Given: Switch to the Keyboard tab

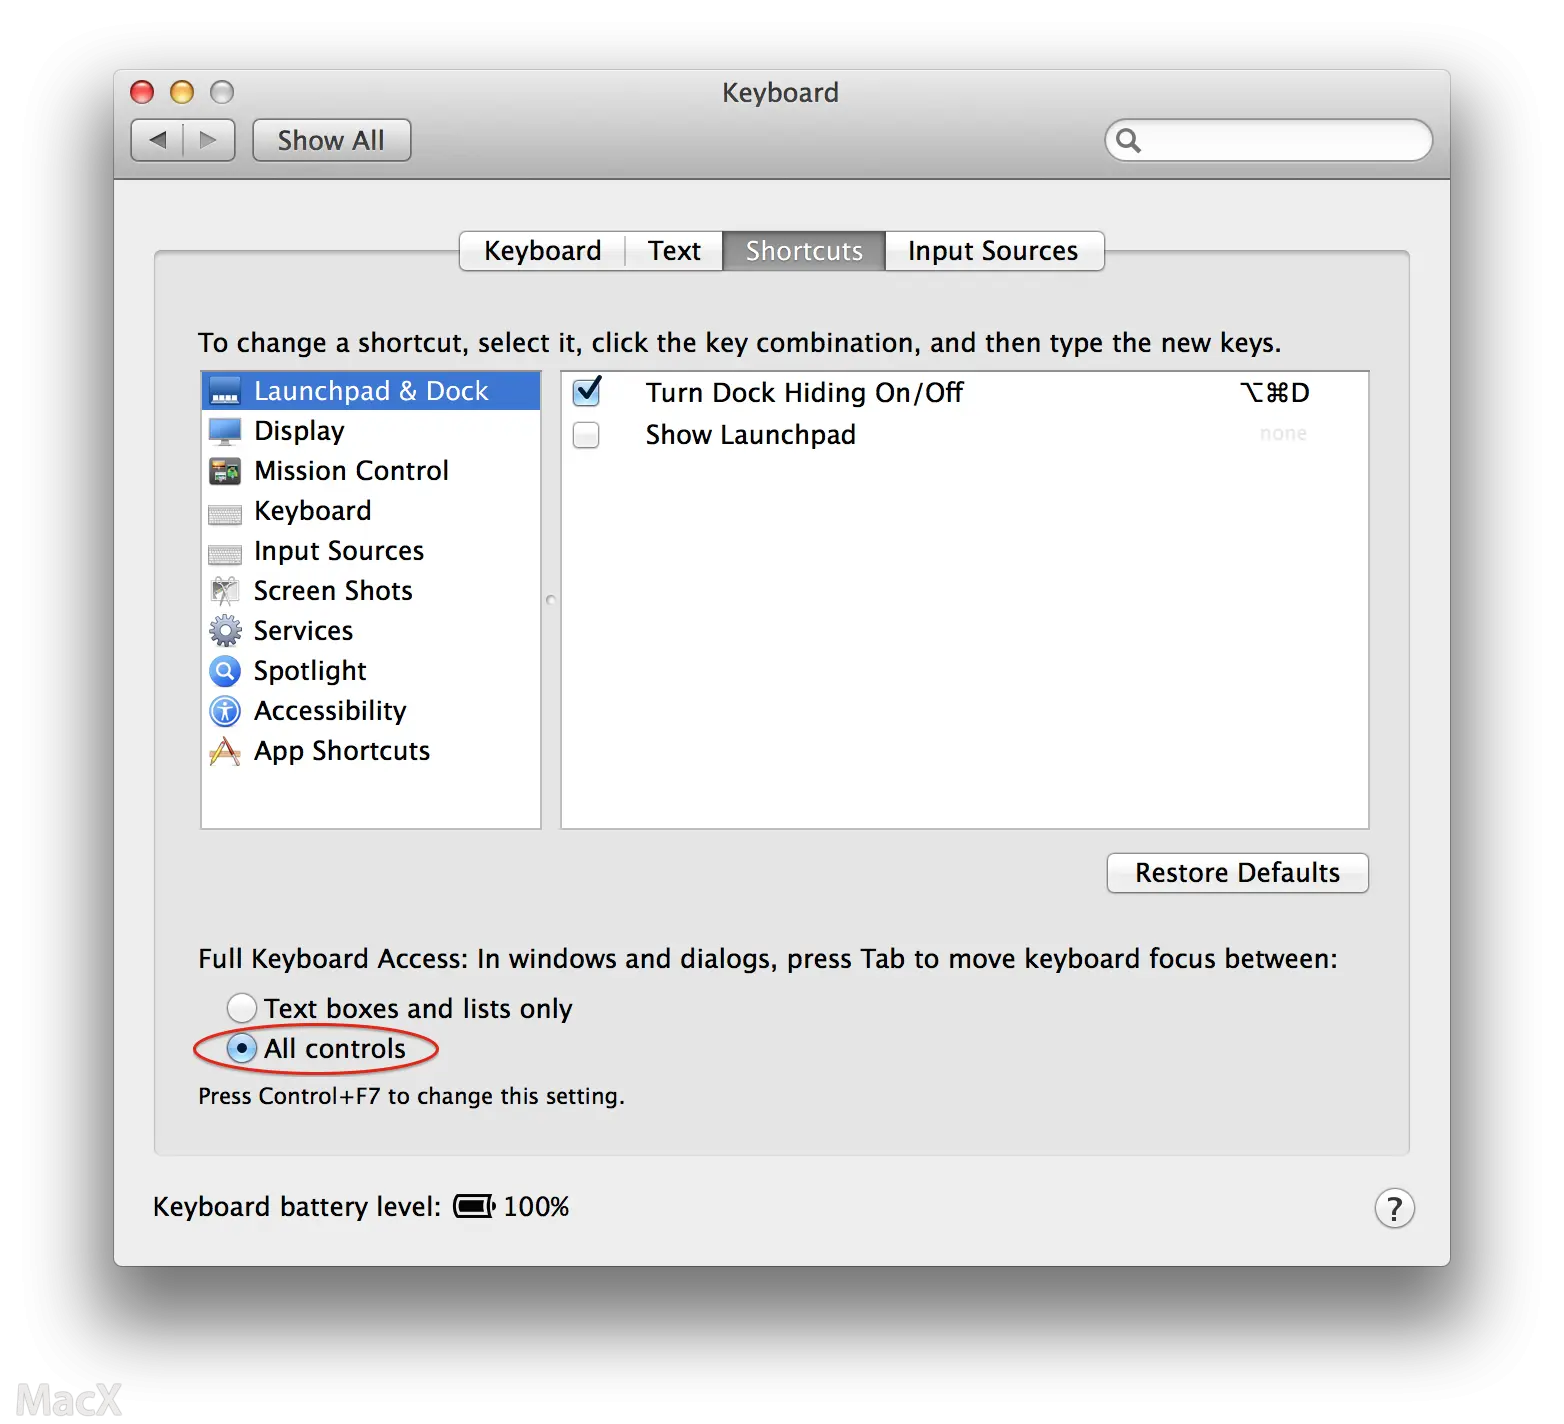Looking at the screenshot, I should tap(542, 251).
